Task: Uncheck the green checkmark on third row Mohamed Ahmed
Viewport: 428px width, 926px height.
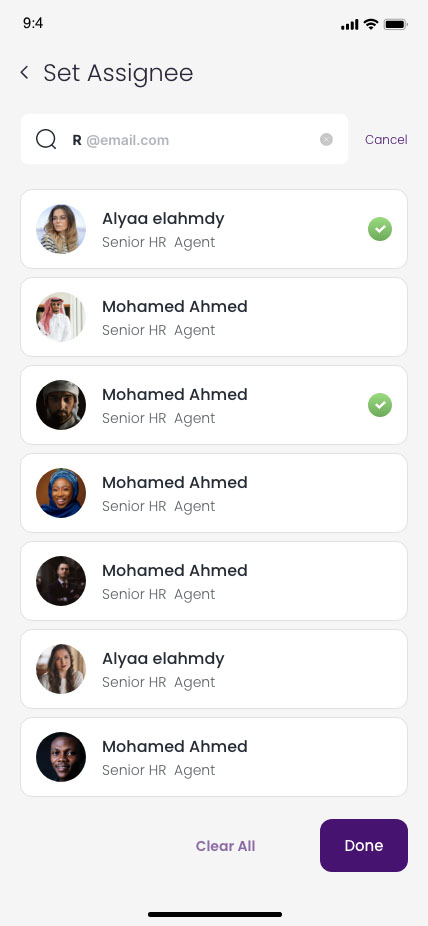Action: click(x=380, y=405)
